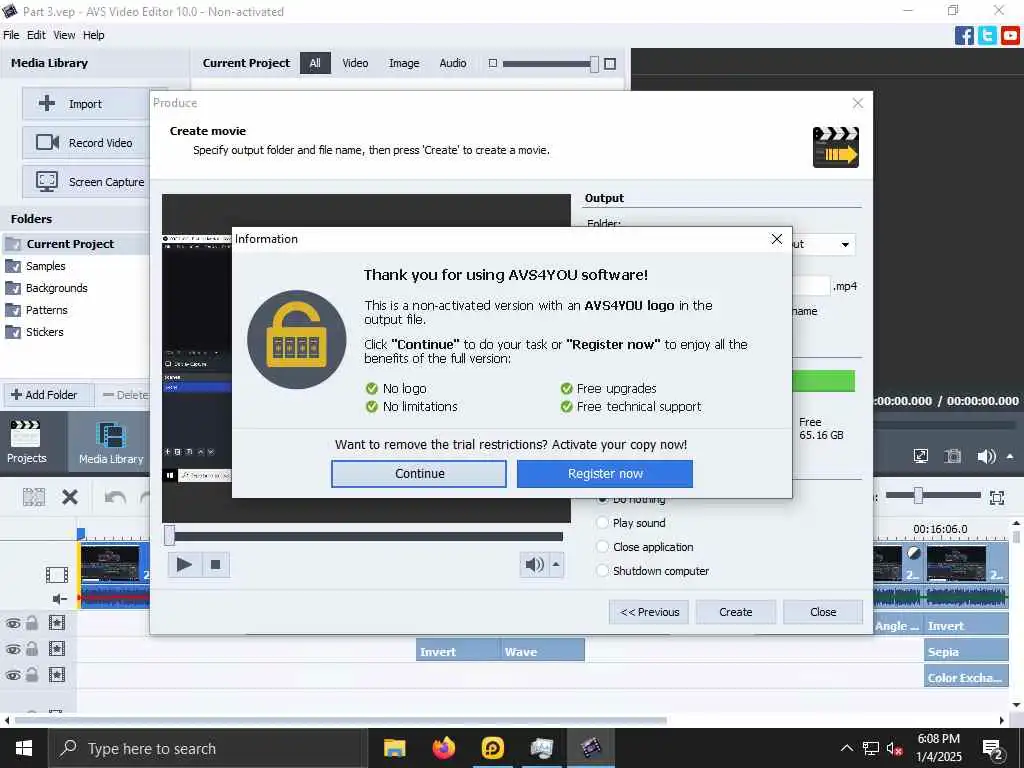Switch to the Video filter tab
This screenshot has width=1024, height=768.
[x=355, y=63]
